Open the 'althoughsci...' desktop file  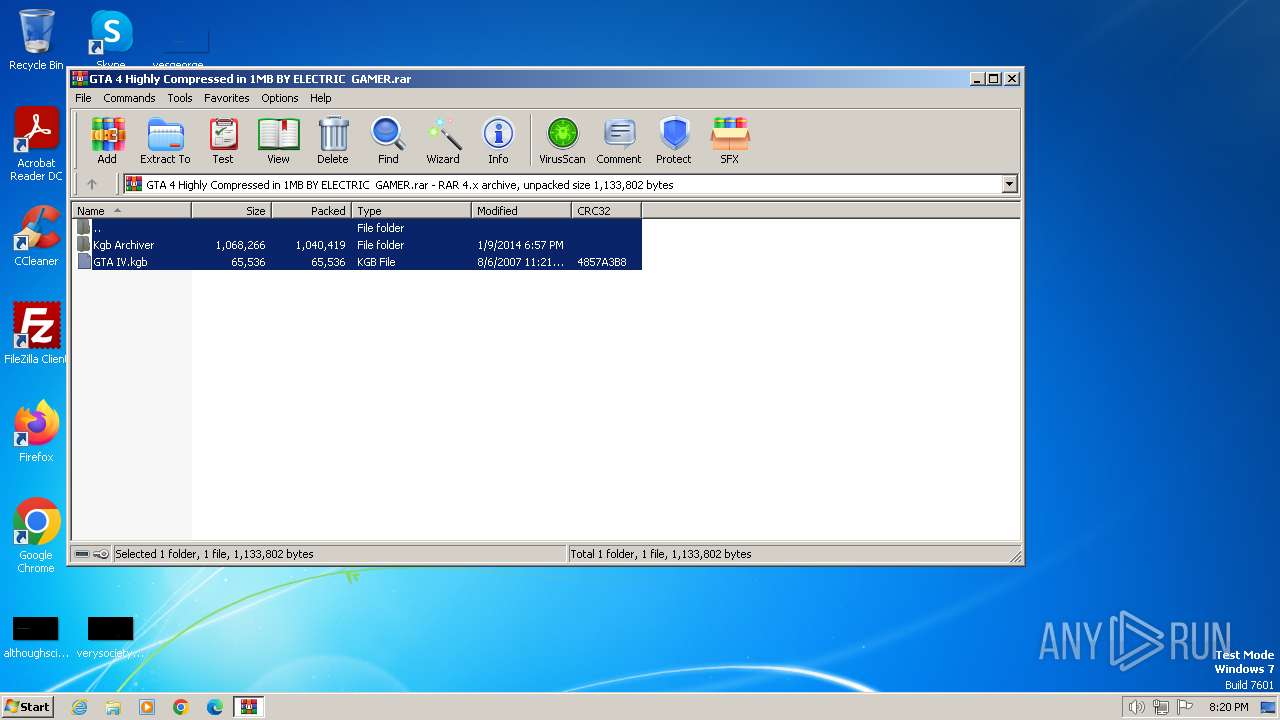(36, 638)
